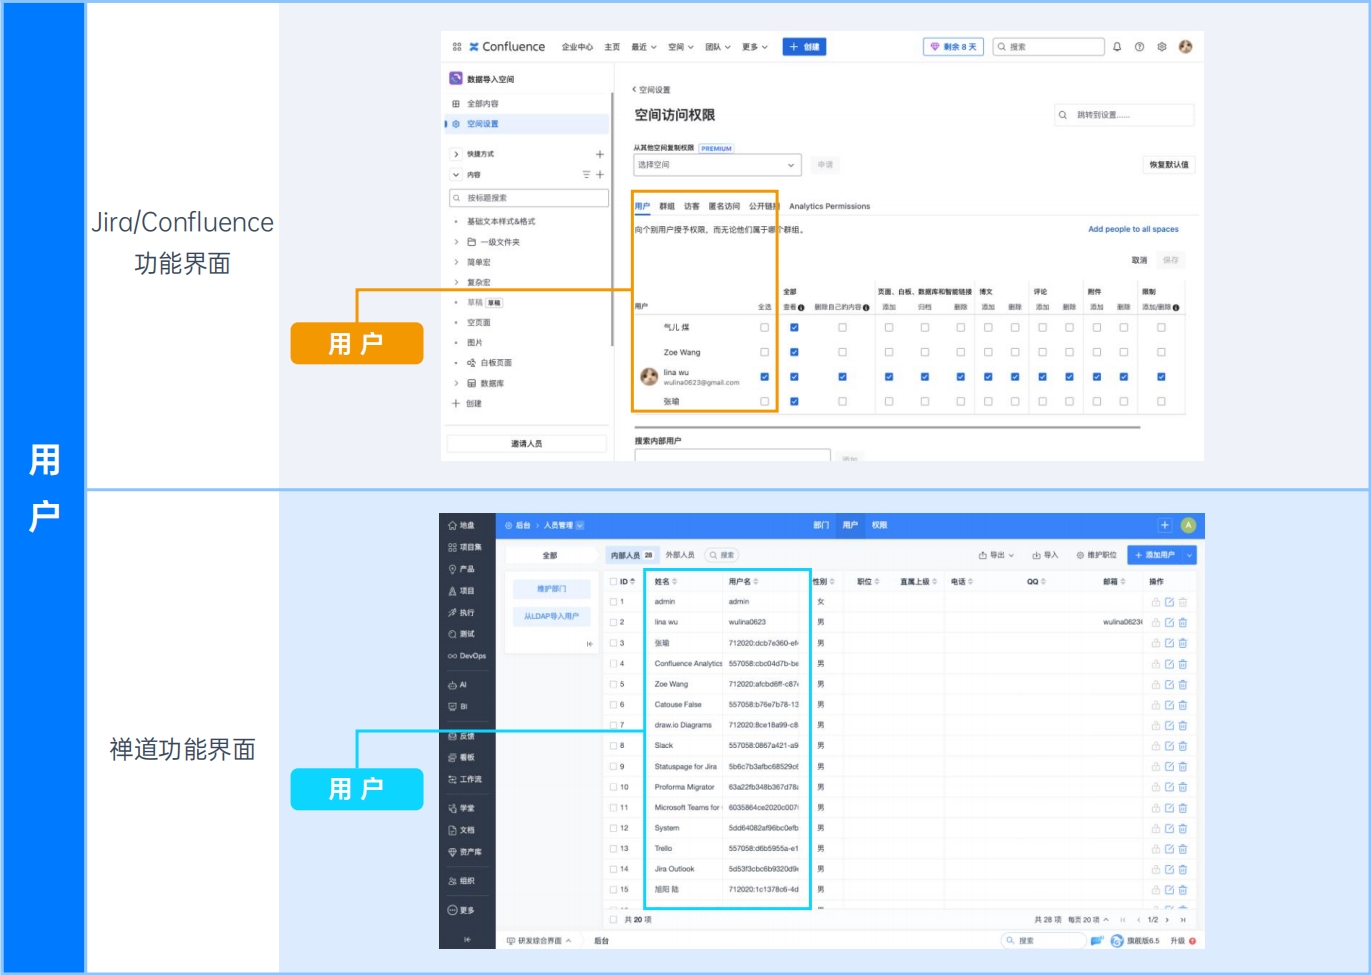Open DevOps in the ZenTao sidebar

tap(467, 656)
